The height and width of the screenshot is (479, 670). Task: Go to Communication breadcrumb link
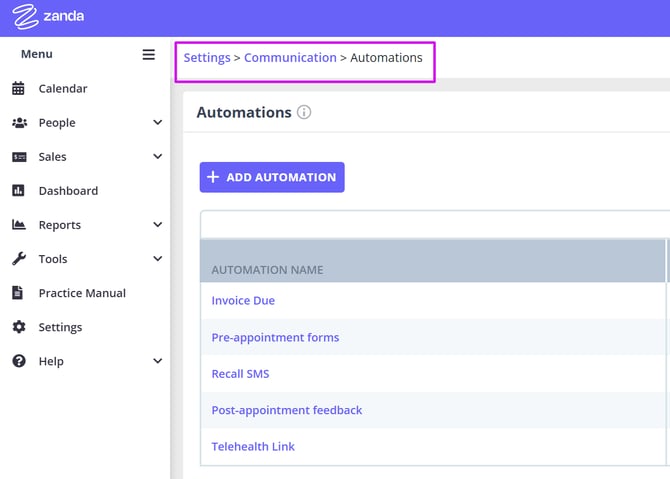click(x=290, y=58)
